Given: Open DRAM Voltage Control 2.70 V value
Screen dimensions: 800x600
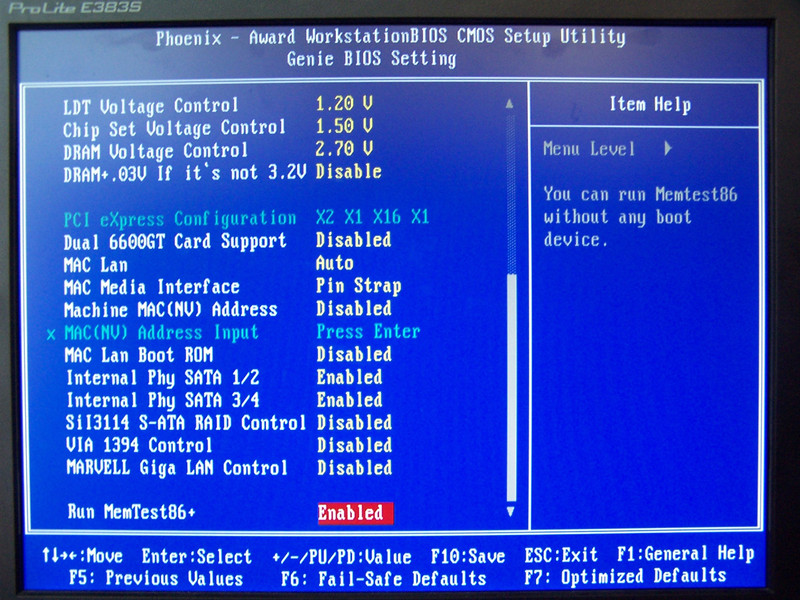Looking at the screenshot, I should [344, 149].
